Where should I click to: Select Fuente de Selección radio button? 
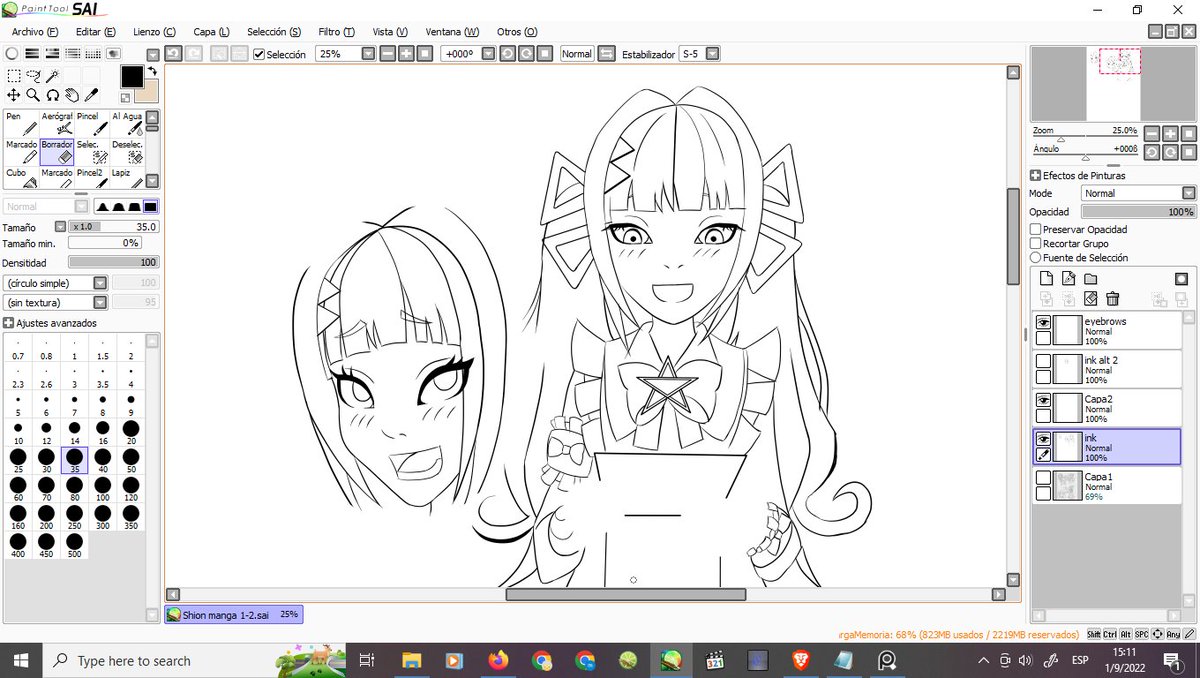[1036, 257]
